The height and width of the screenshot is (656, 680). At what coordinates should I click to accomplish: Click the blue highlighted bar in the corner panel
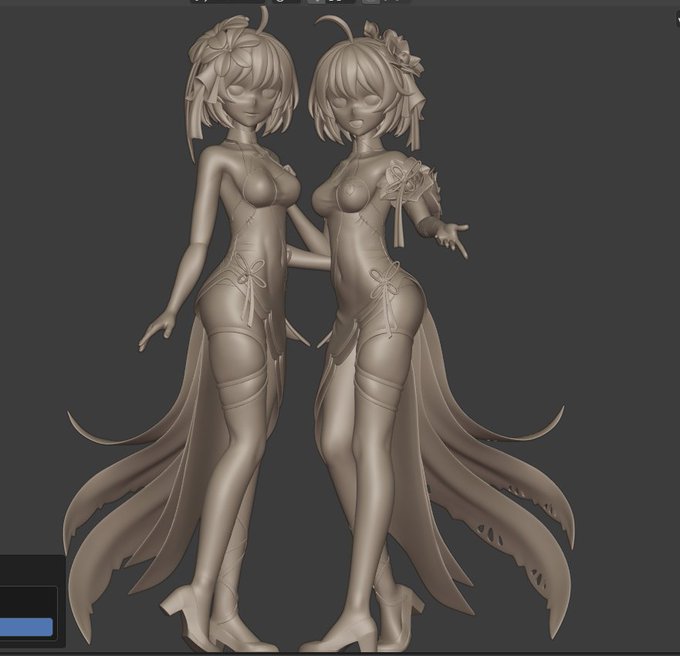click(x=26, y=627)
